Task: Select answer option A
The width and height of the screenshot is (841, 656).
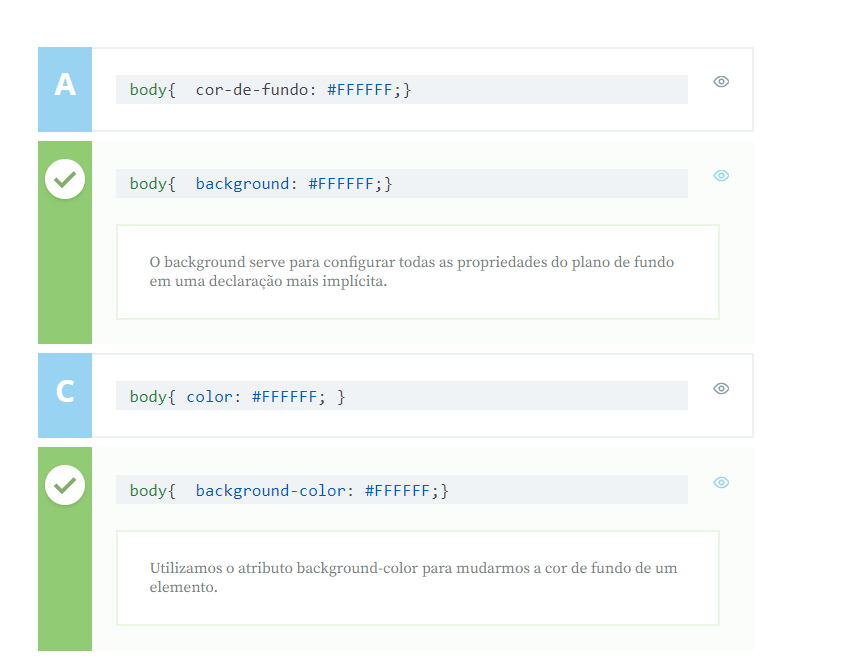Action: (395, 89)
